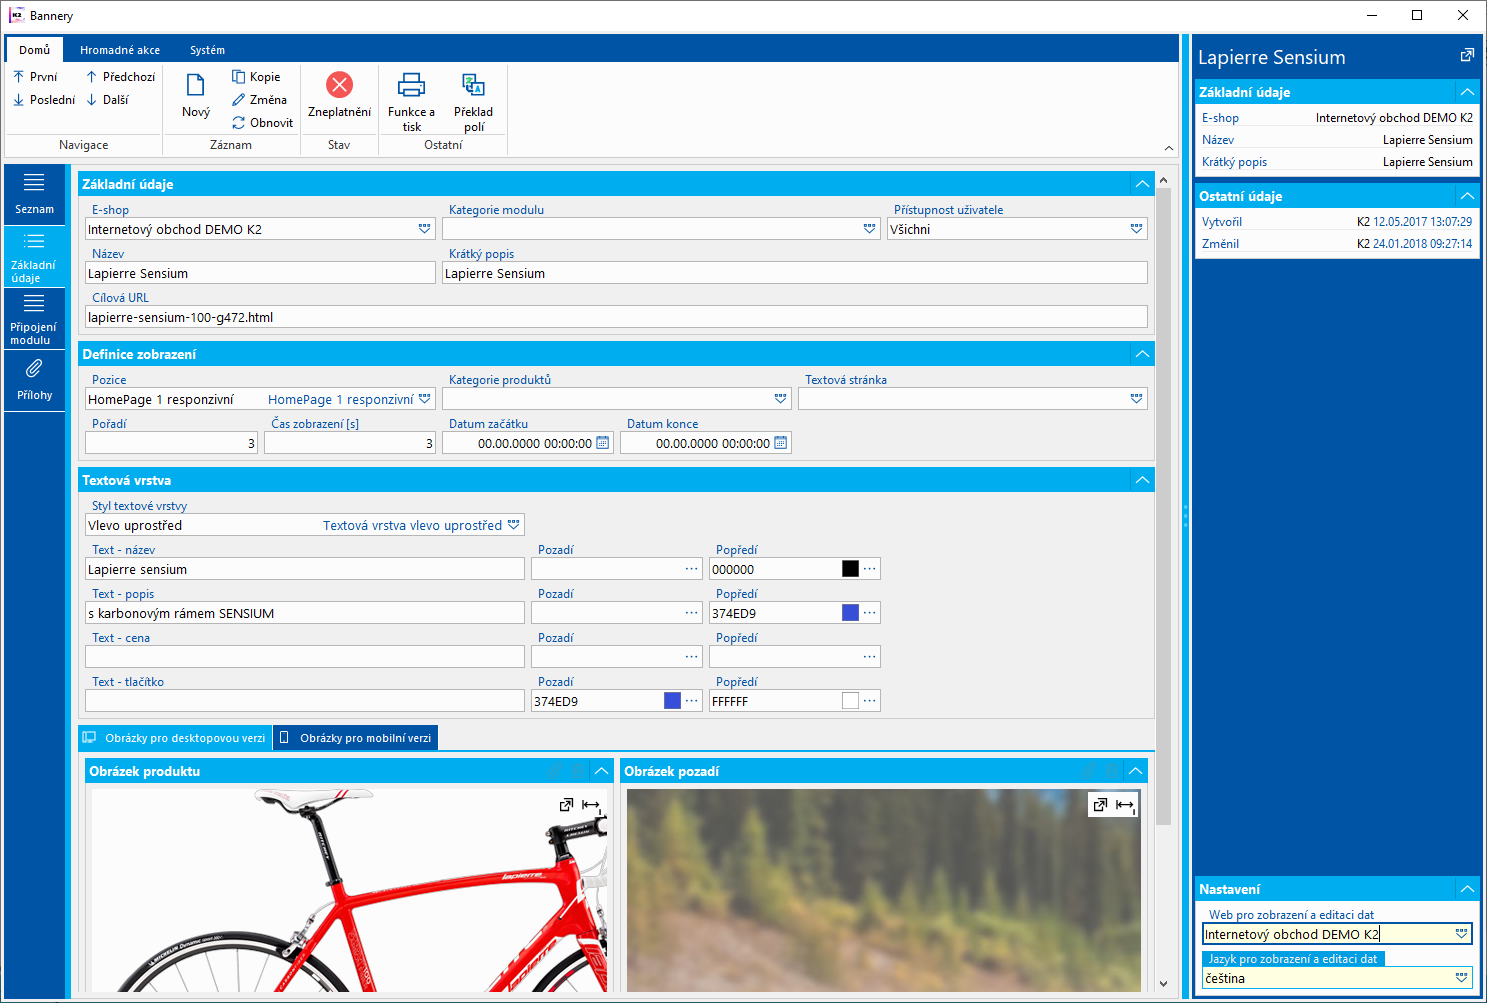Switch to Hromadné akce ribbon tab

tap(120, 50)
